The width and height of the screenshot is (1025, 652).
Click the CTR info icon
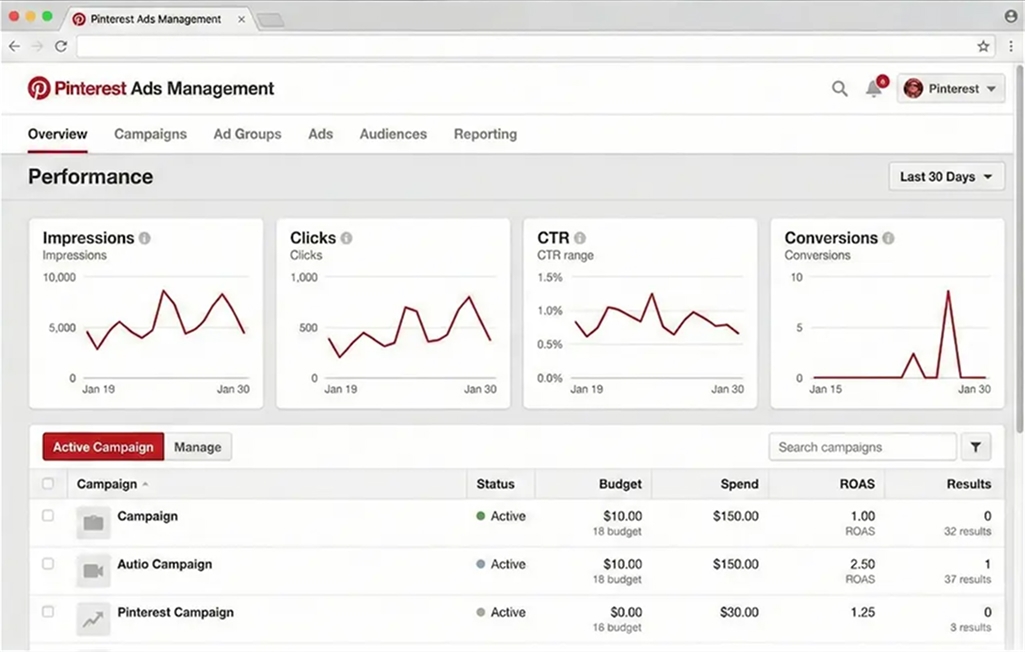coord(580,238)
